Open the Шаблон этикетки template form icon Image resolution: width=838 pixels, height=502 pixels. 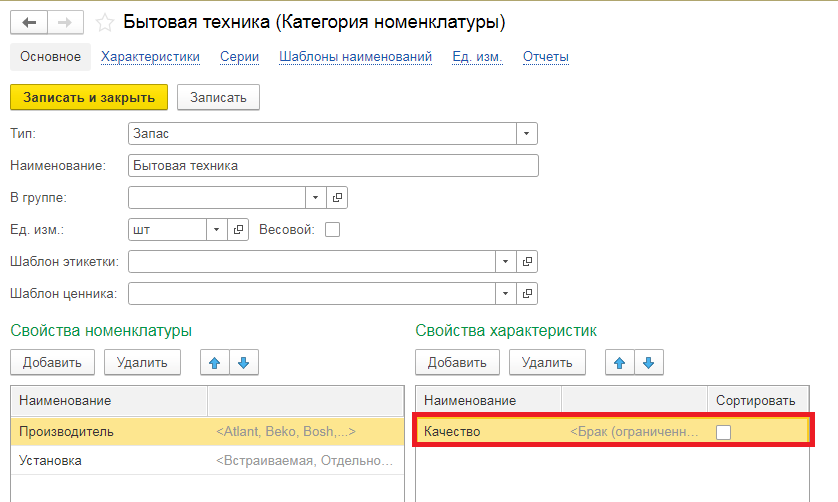pos(527,262)
